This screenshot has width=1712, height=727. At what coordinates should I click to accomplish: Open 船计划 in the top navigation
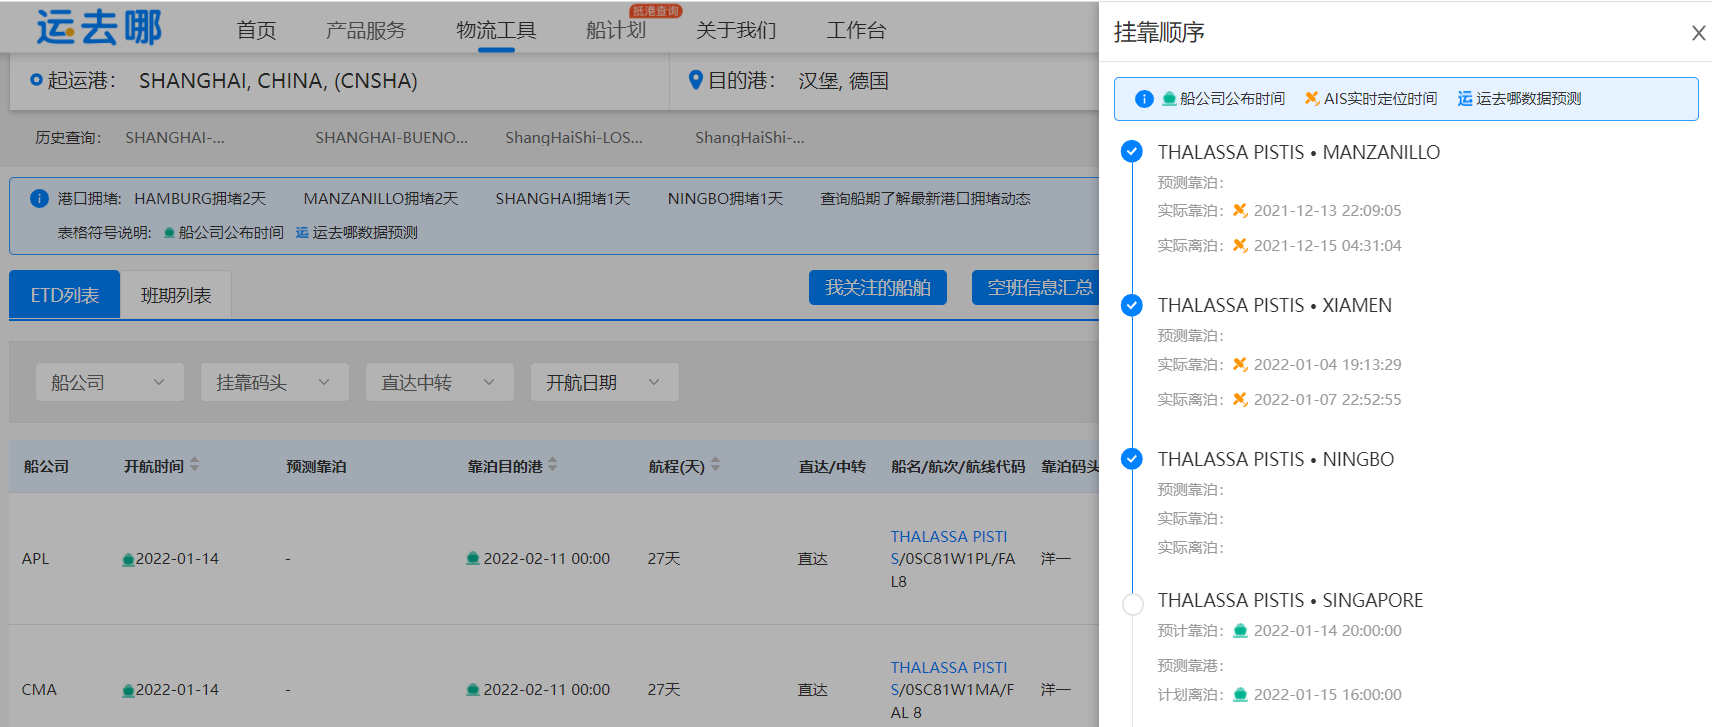pos(616,30)
